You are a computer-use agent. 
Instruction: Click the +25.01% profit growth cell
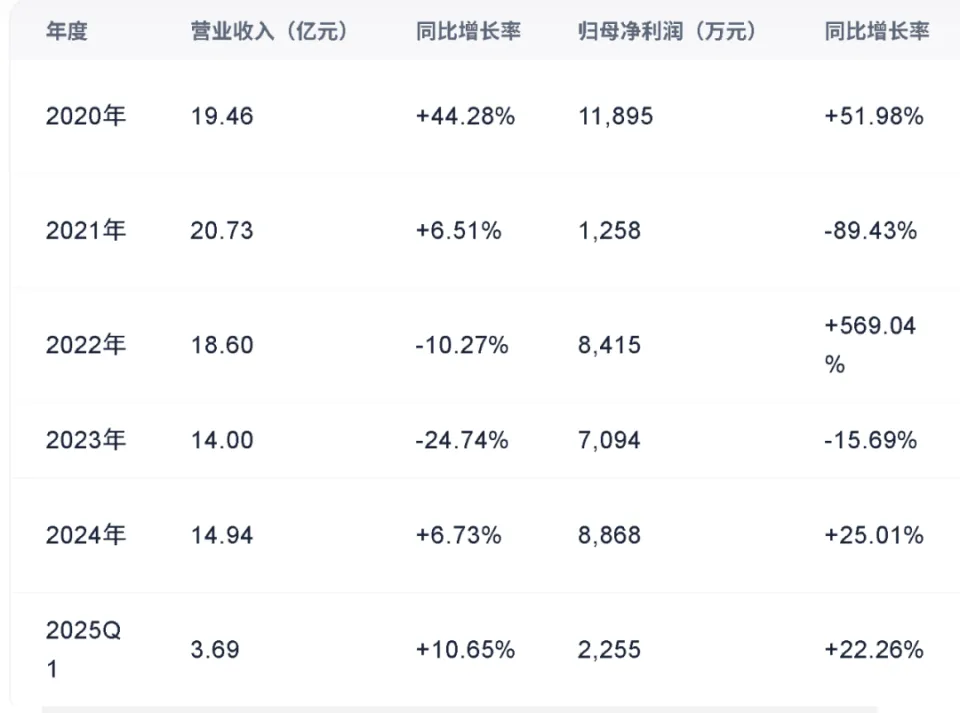coord(873,535)
